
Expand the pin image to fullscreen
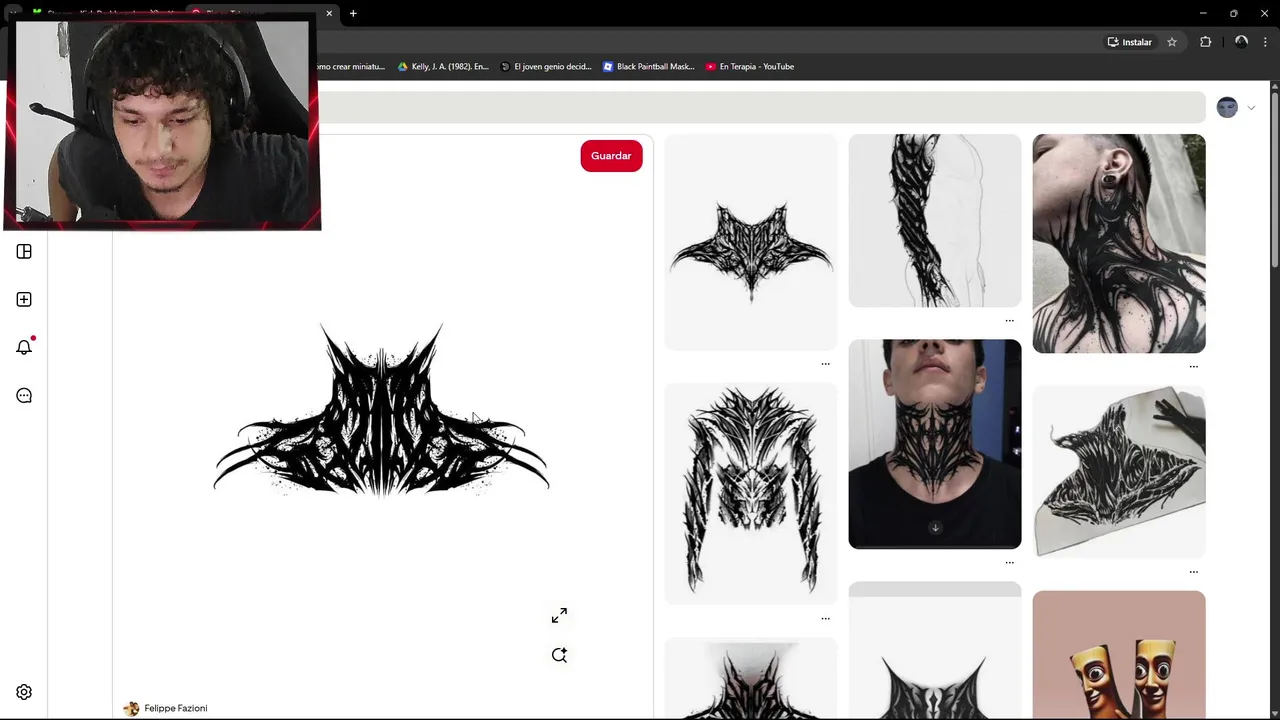[559, 616]
